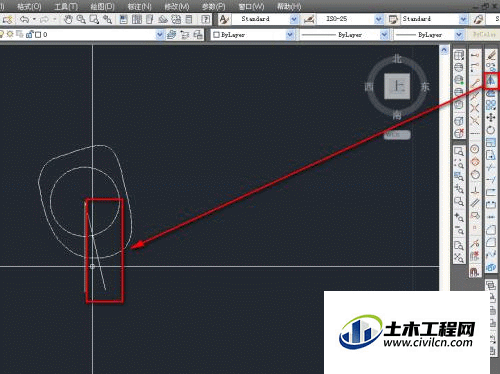Click 东 on the ViewCube compass
Image resolution: width=500 pixels, height=374 pixels.
coord(425,87)
